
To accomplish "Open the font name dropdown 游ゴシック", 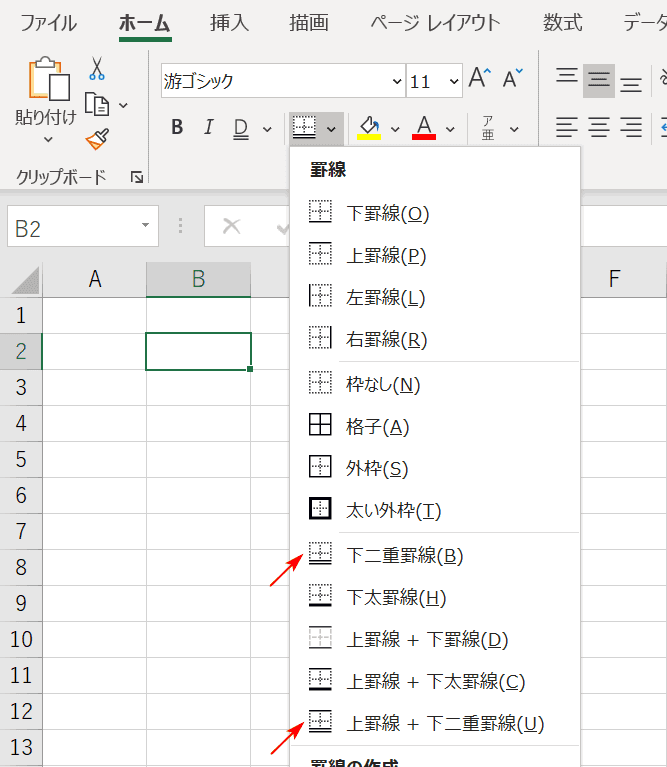I will (397, 81).
